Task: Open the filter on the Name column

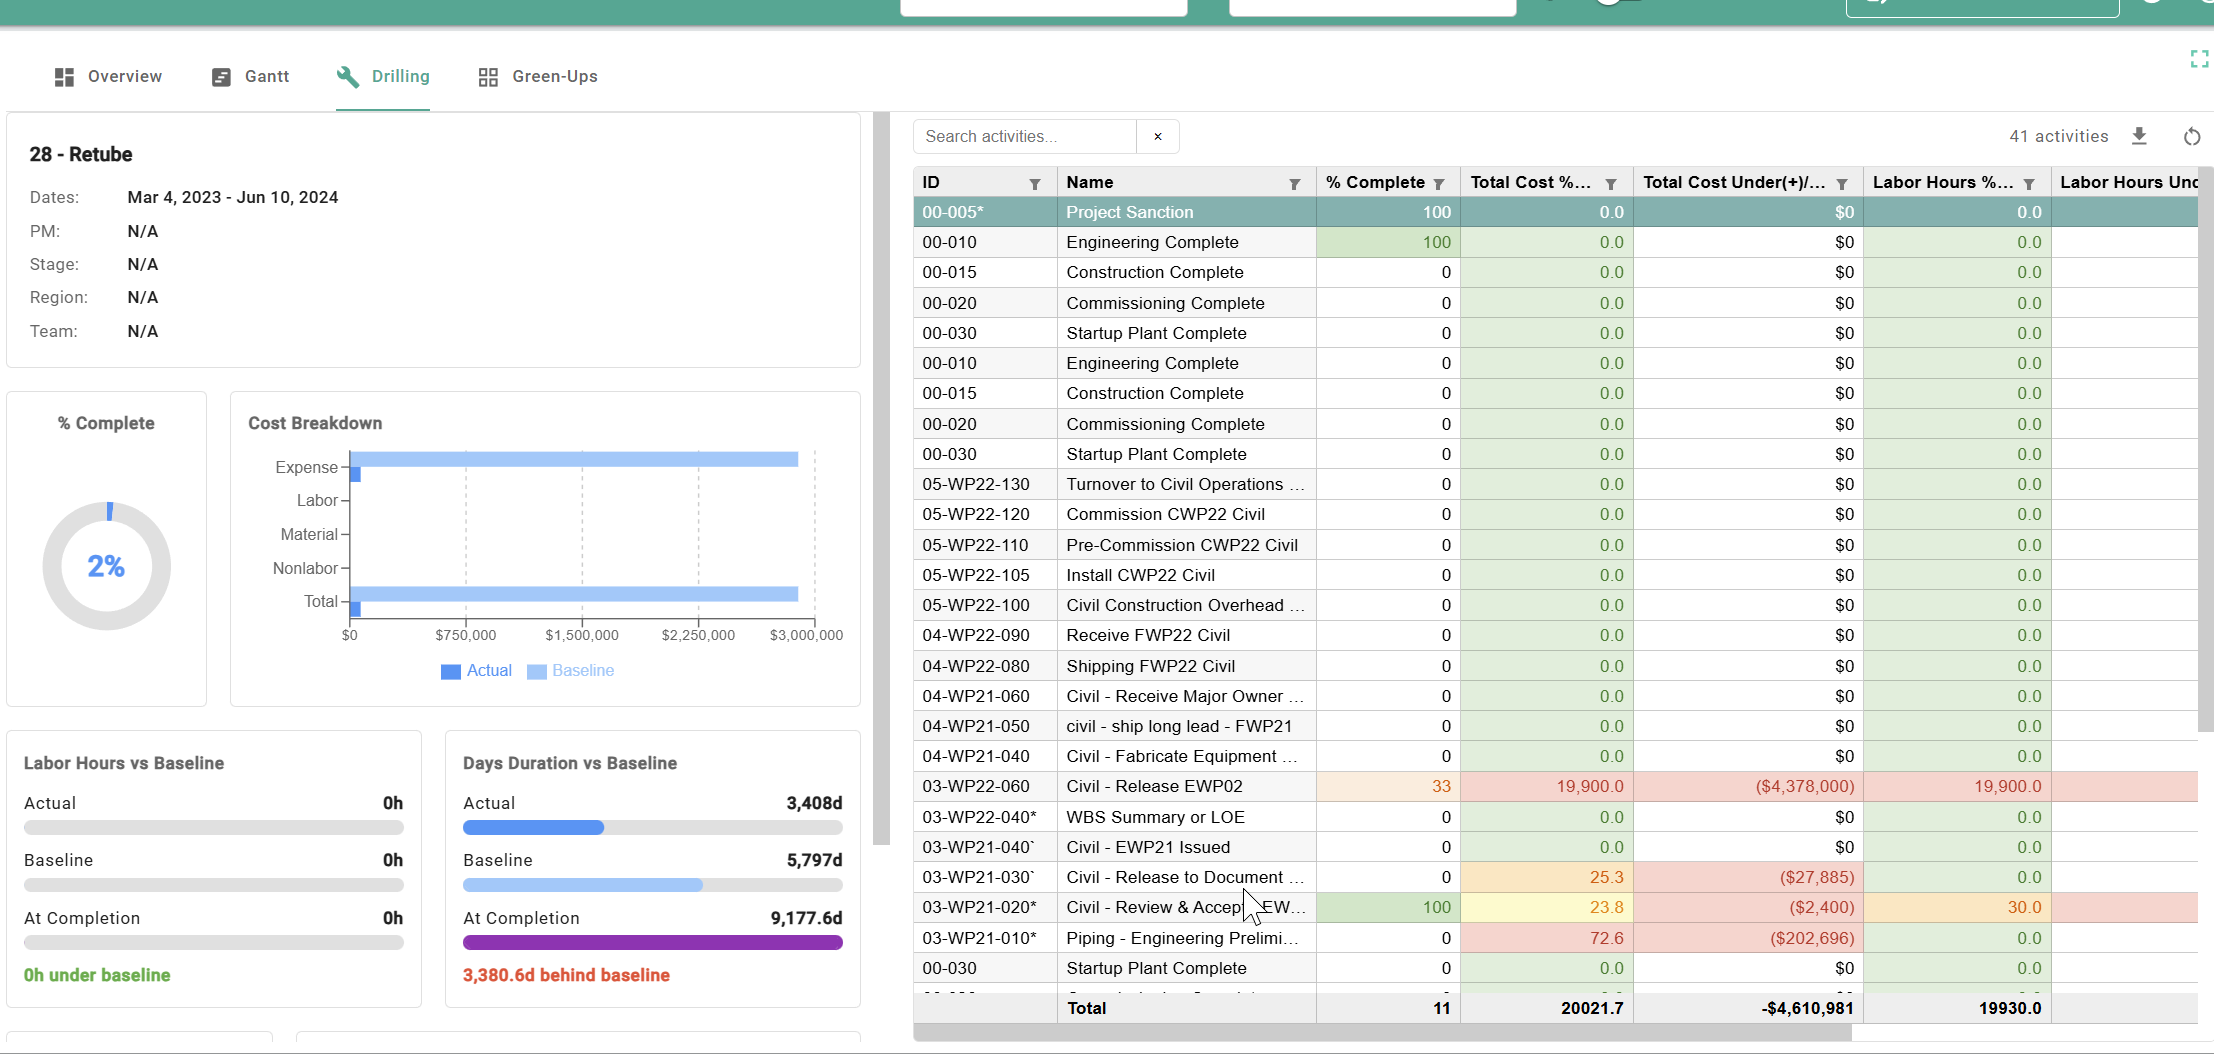Action: [x=1295, y=182]
